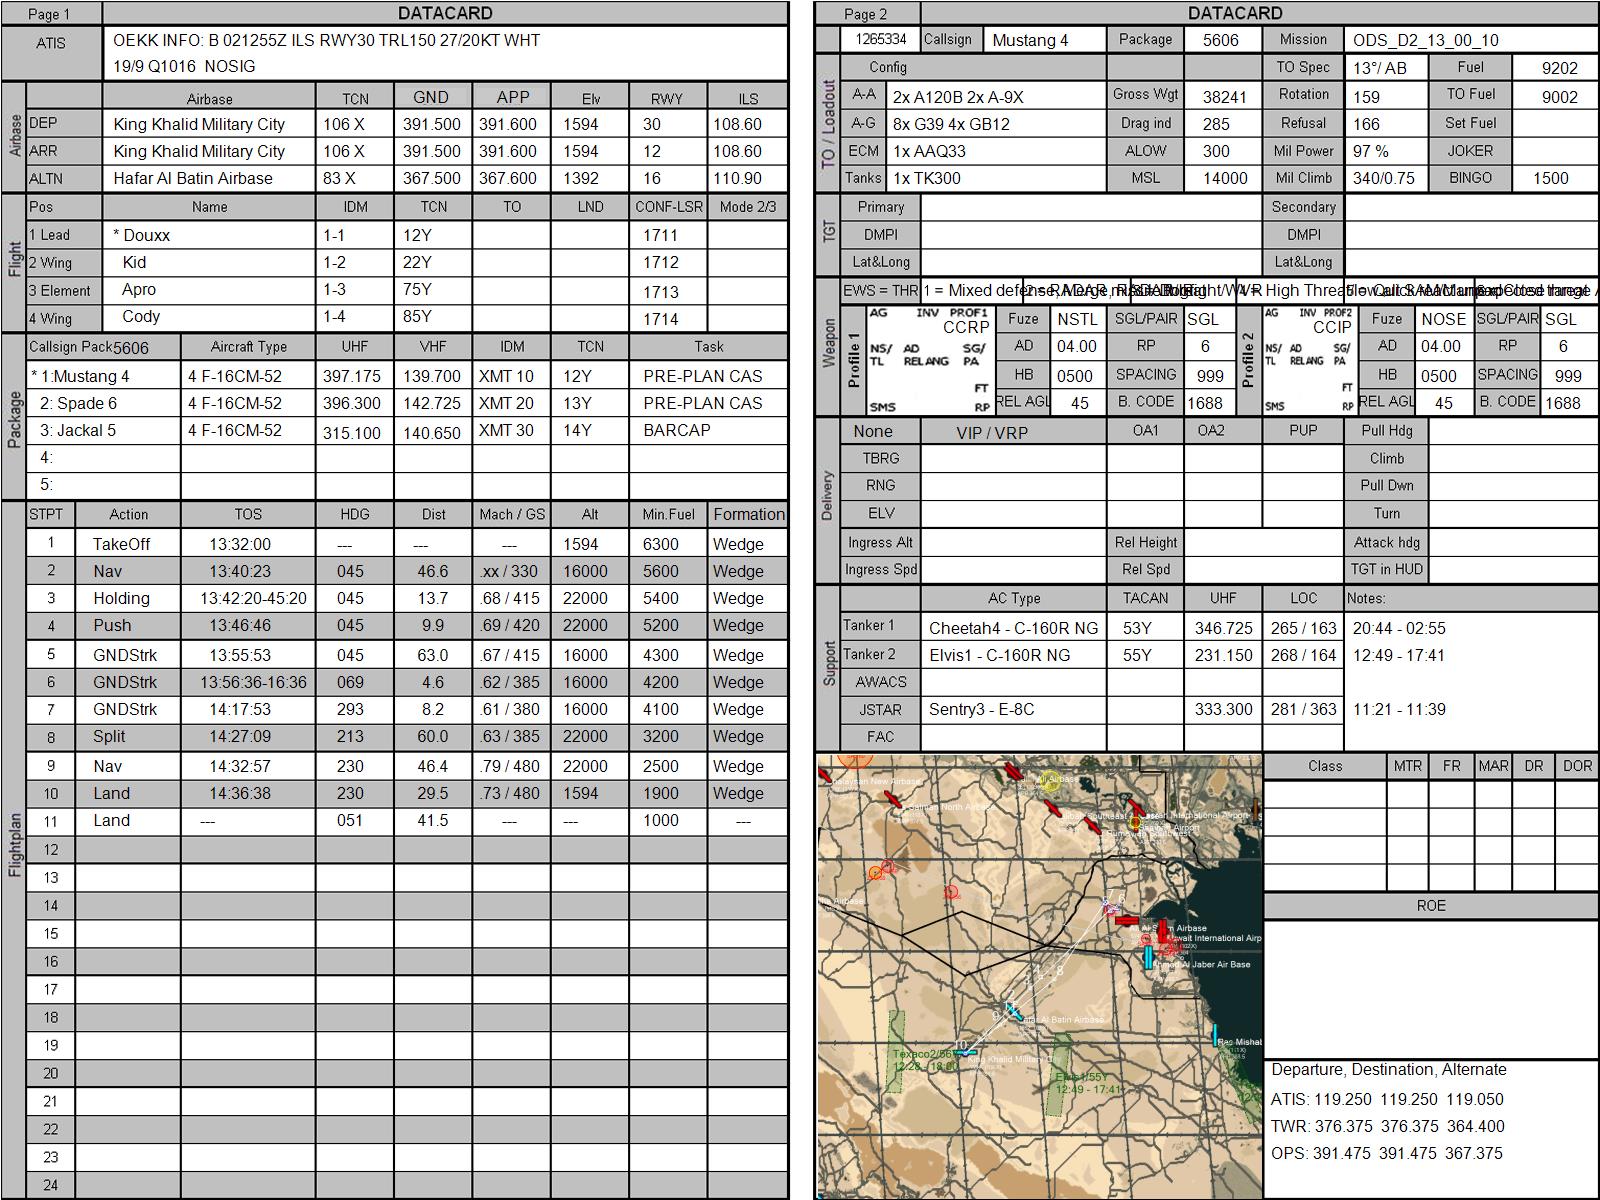Click Jackal 5 IDM XMT 30
The width and height of the screenshot is (1600, 1200).
coord(506,430)
